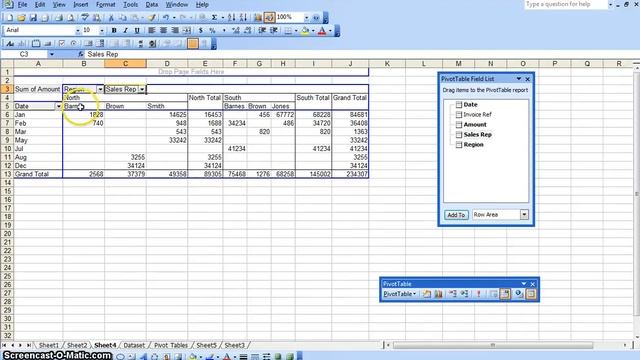This screenshot has width=640, height=360.
Task: Toggle Center alignment on the Formatting toolbar
Action: (x=163, y=31)
